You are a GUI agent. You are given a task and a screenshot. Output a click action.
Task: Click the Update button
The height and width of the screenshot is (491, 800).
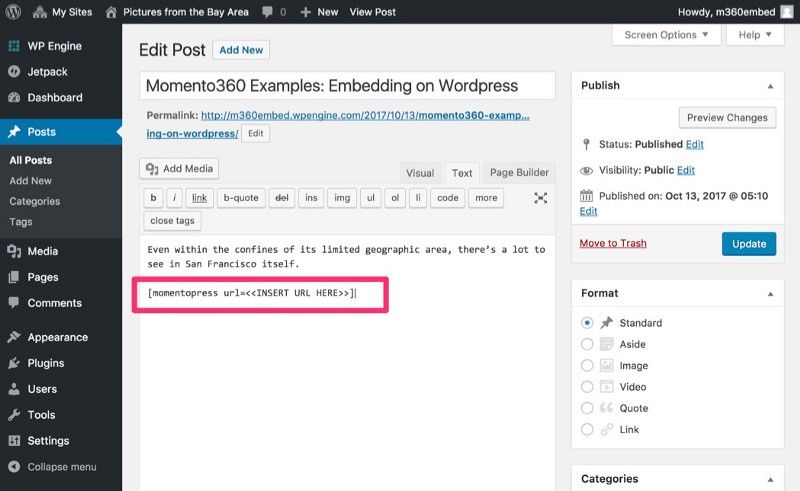(749, 244)
